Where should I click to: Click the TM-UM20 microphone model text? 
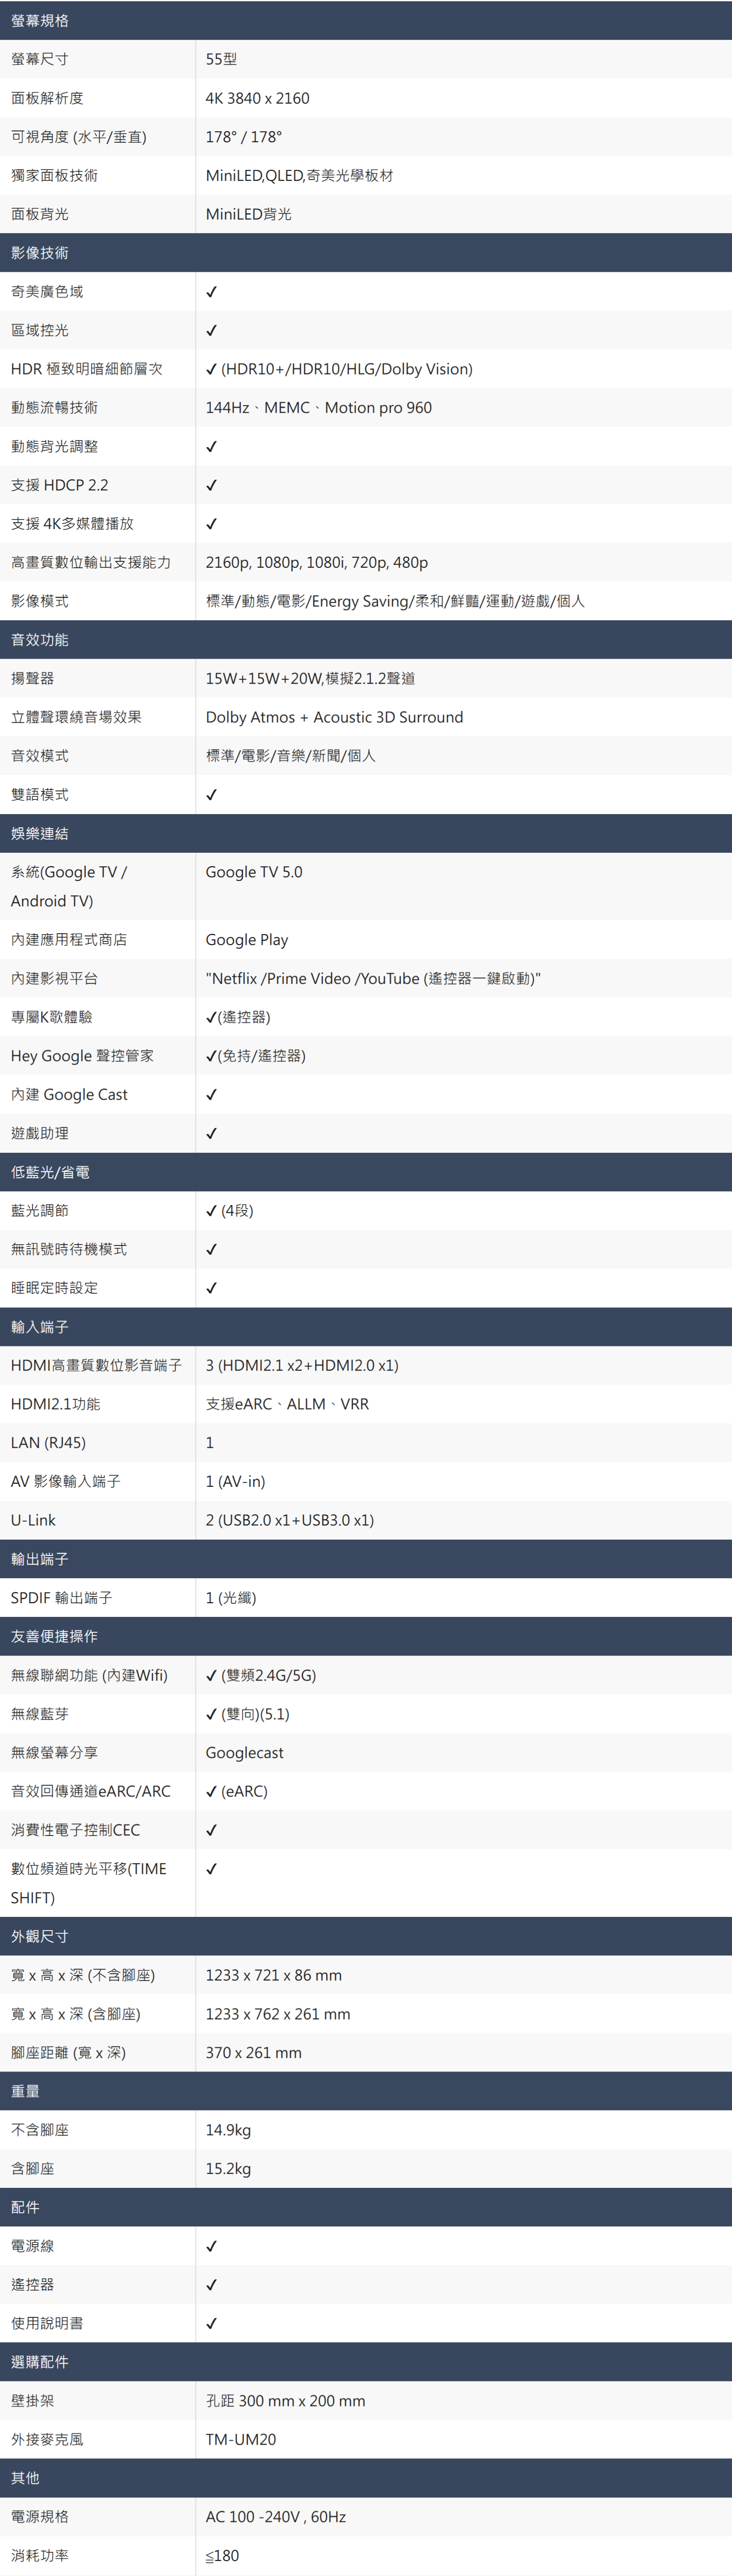[241, 2439]
